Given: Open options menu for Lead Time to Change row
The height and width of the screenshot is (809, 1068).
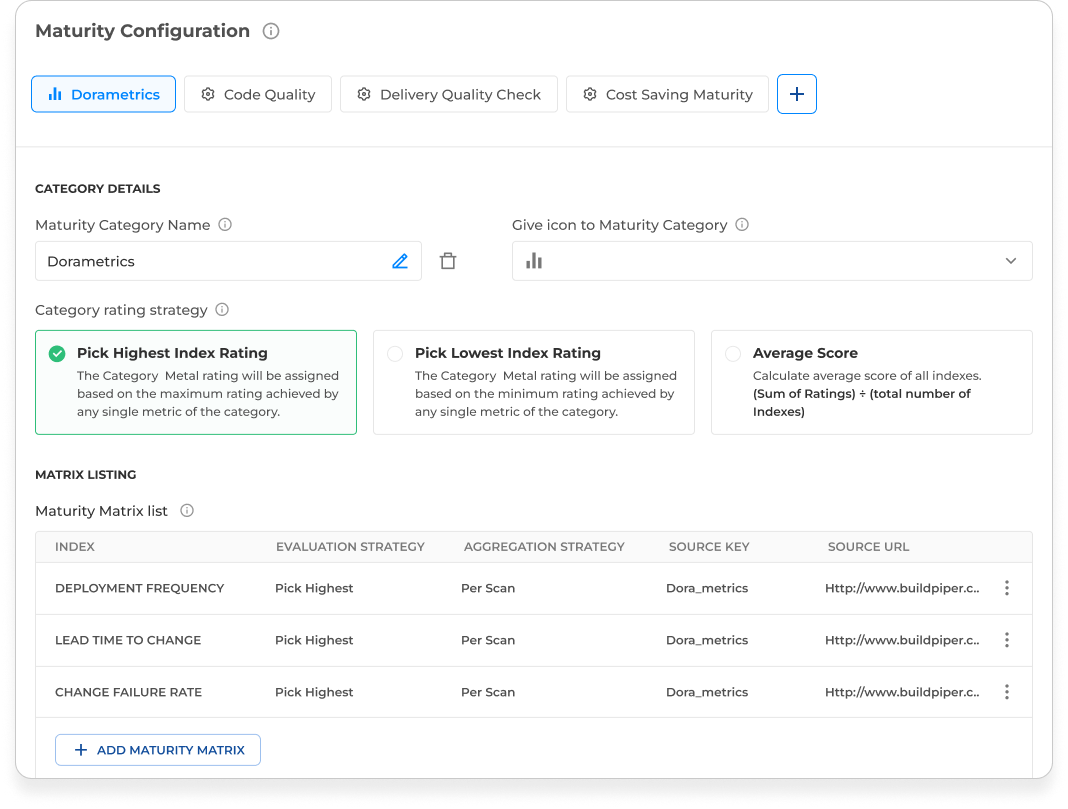Looking at the screenshot, I should (1006, 640).
